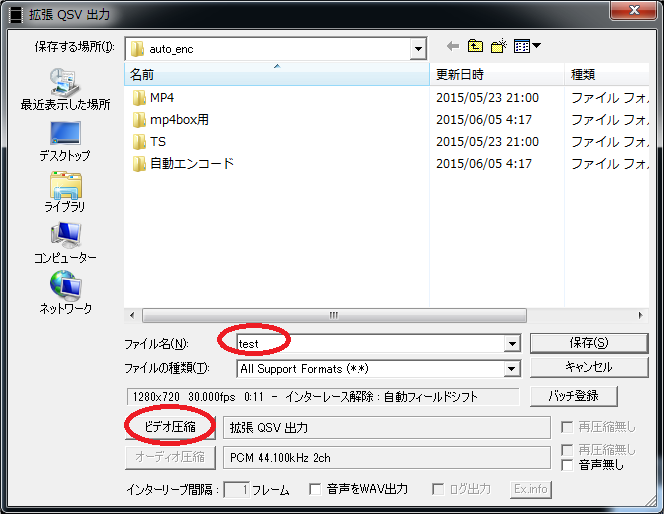Expand the ファイル名 dropdown arrow

[512, 343]
